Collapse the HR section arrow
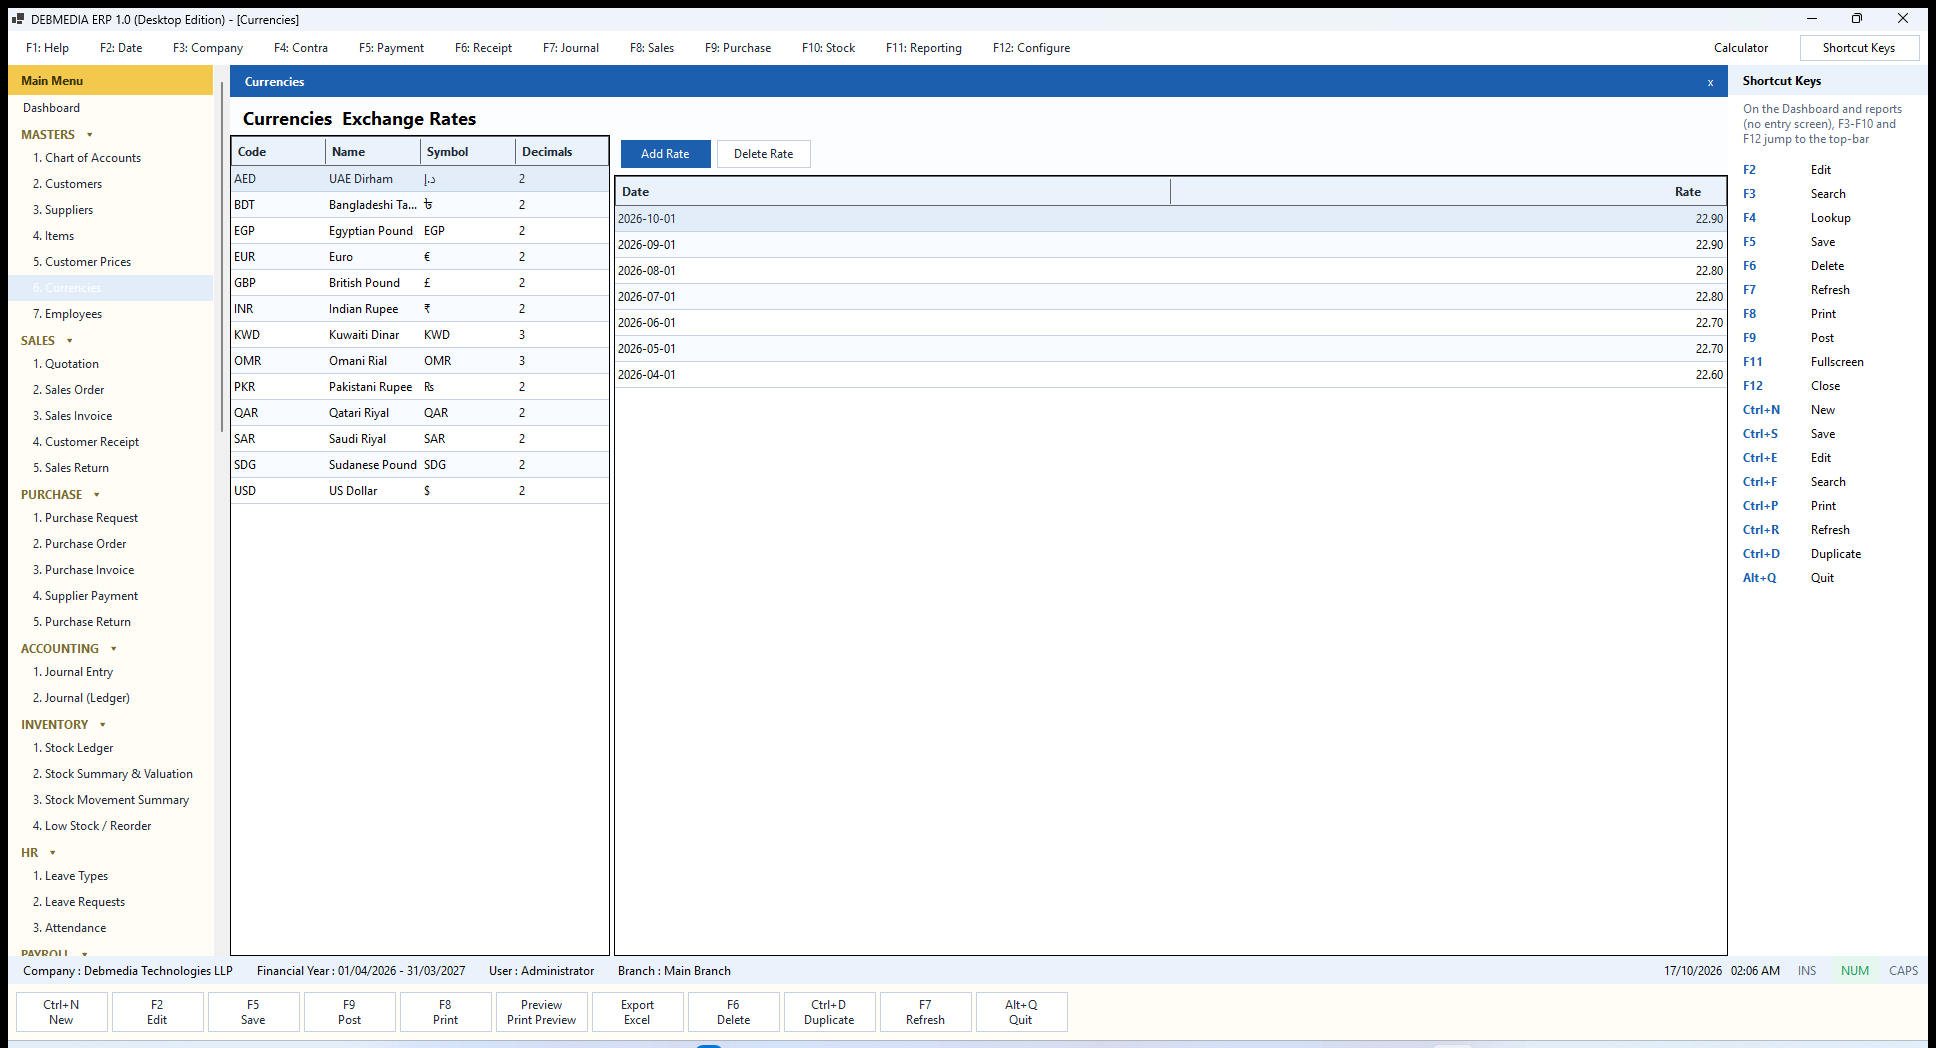The width and height of the screenshot is (1936, 1048). coord(53,853)
